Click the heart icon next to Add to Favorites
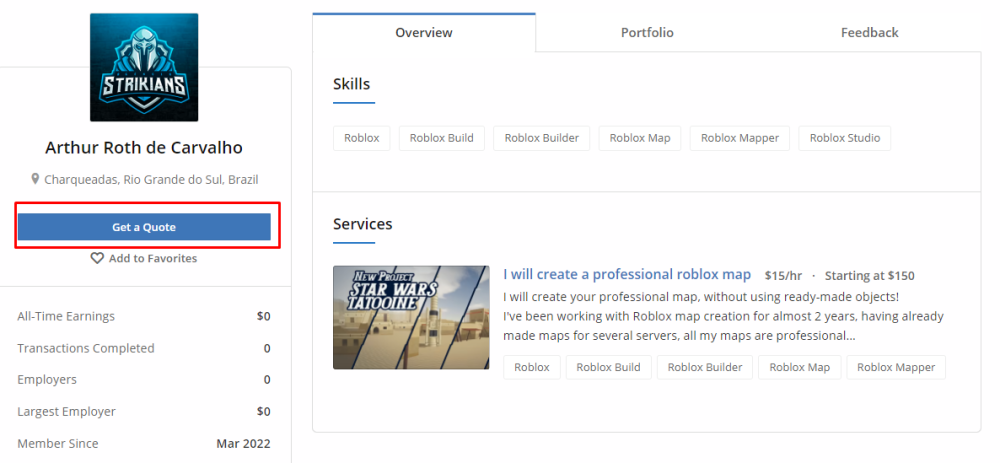 97,258
